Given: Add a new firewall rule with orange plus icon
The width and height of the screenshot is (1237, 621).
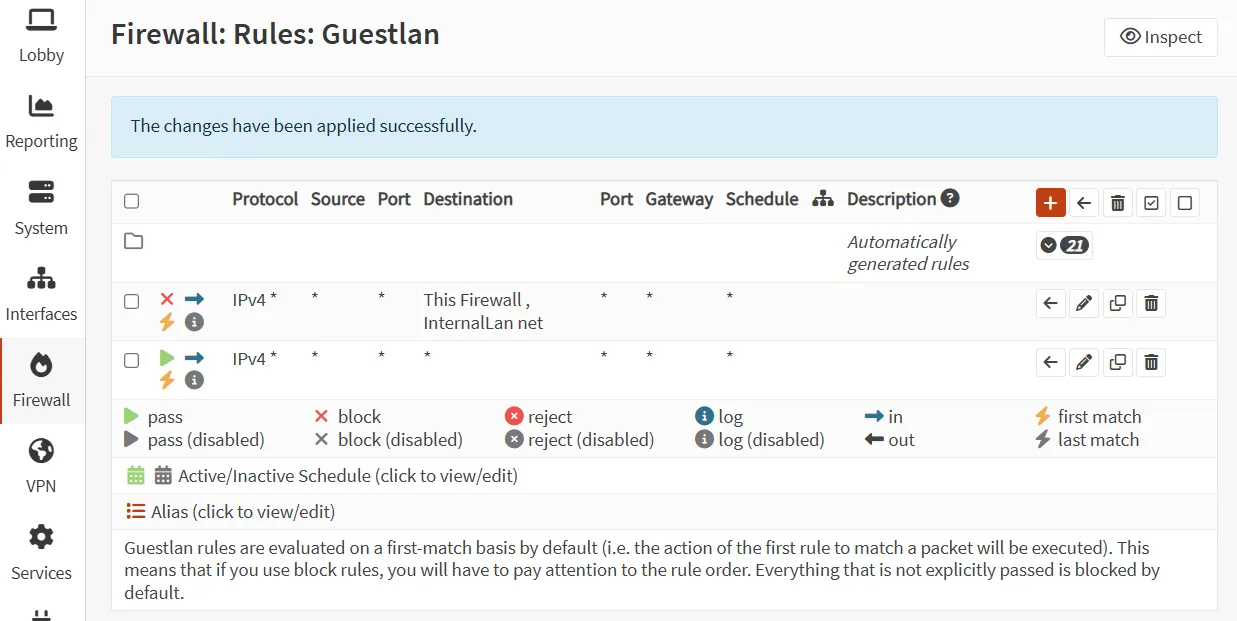Looking at the screenshot, I should pos(1050,202).
